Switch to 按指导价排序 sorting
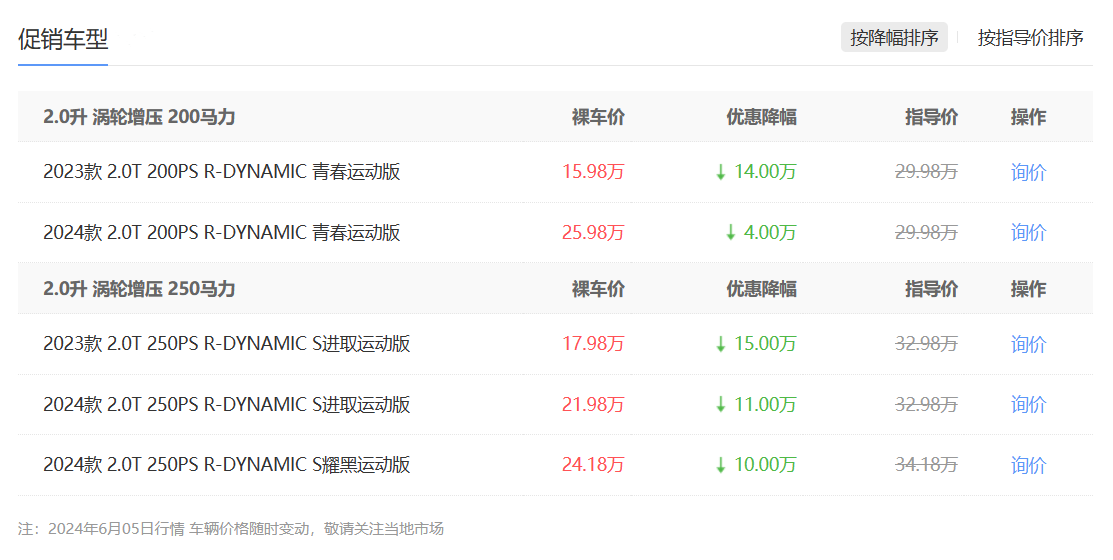Screen dimensions: 1113x560 [1030, 38]
